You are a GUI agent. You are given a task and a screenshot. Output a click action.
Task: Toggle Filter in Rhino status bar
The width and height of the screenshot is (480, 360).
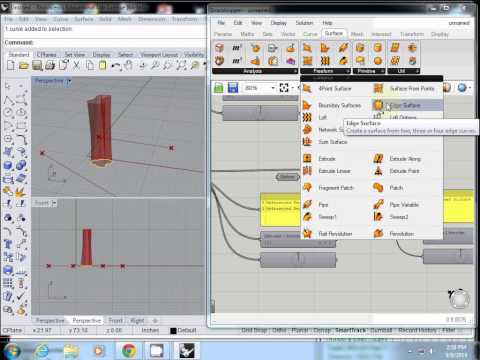(449, 330)
